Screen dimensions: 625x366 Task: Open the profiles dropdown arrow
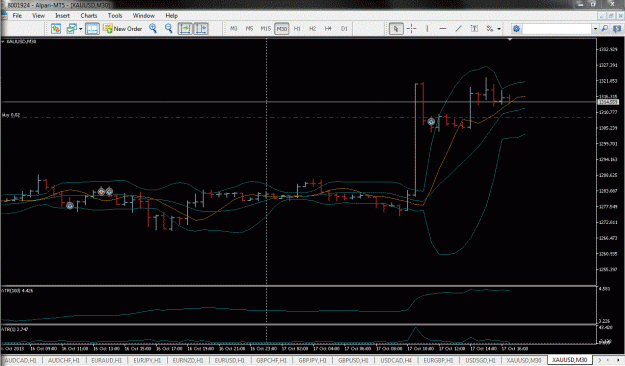coord(81,29)
